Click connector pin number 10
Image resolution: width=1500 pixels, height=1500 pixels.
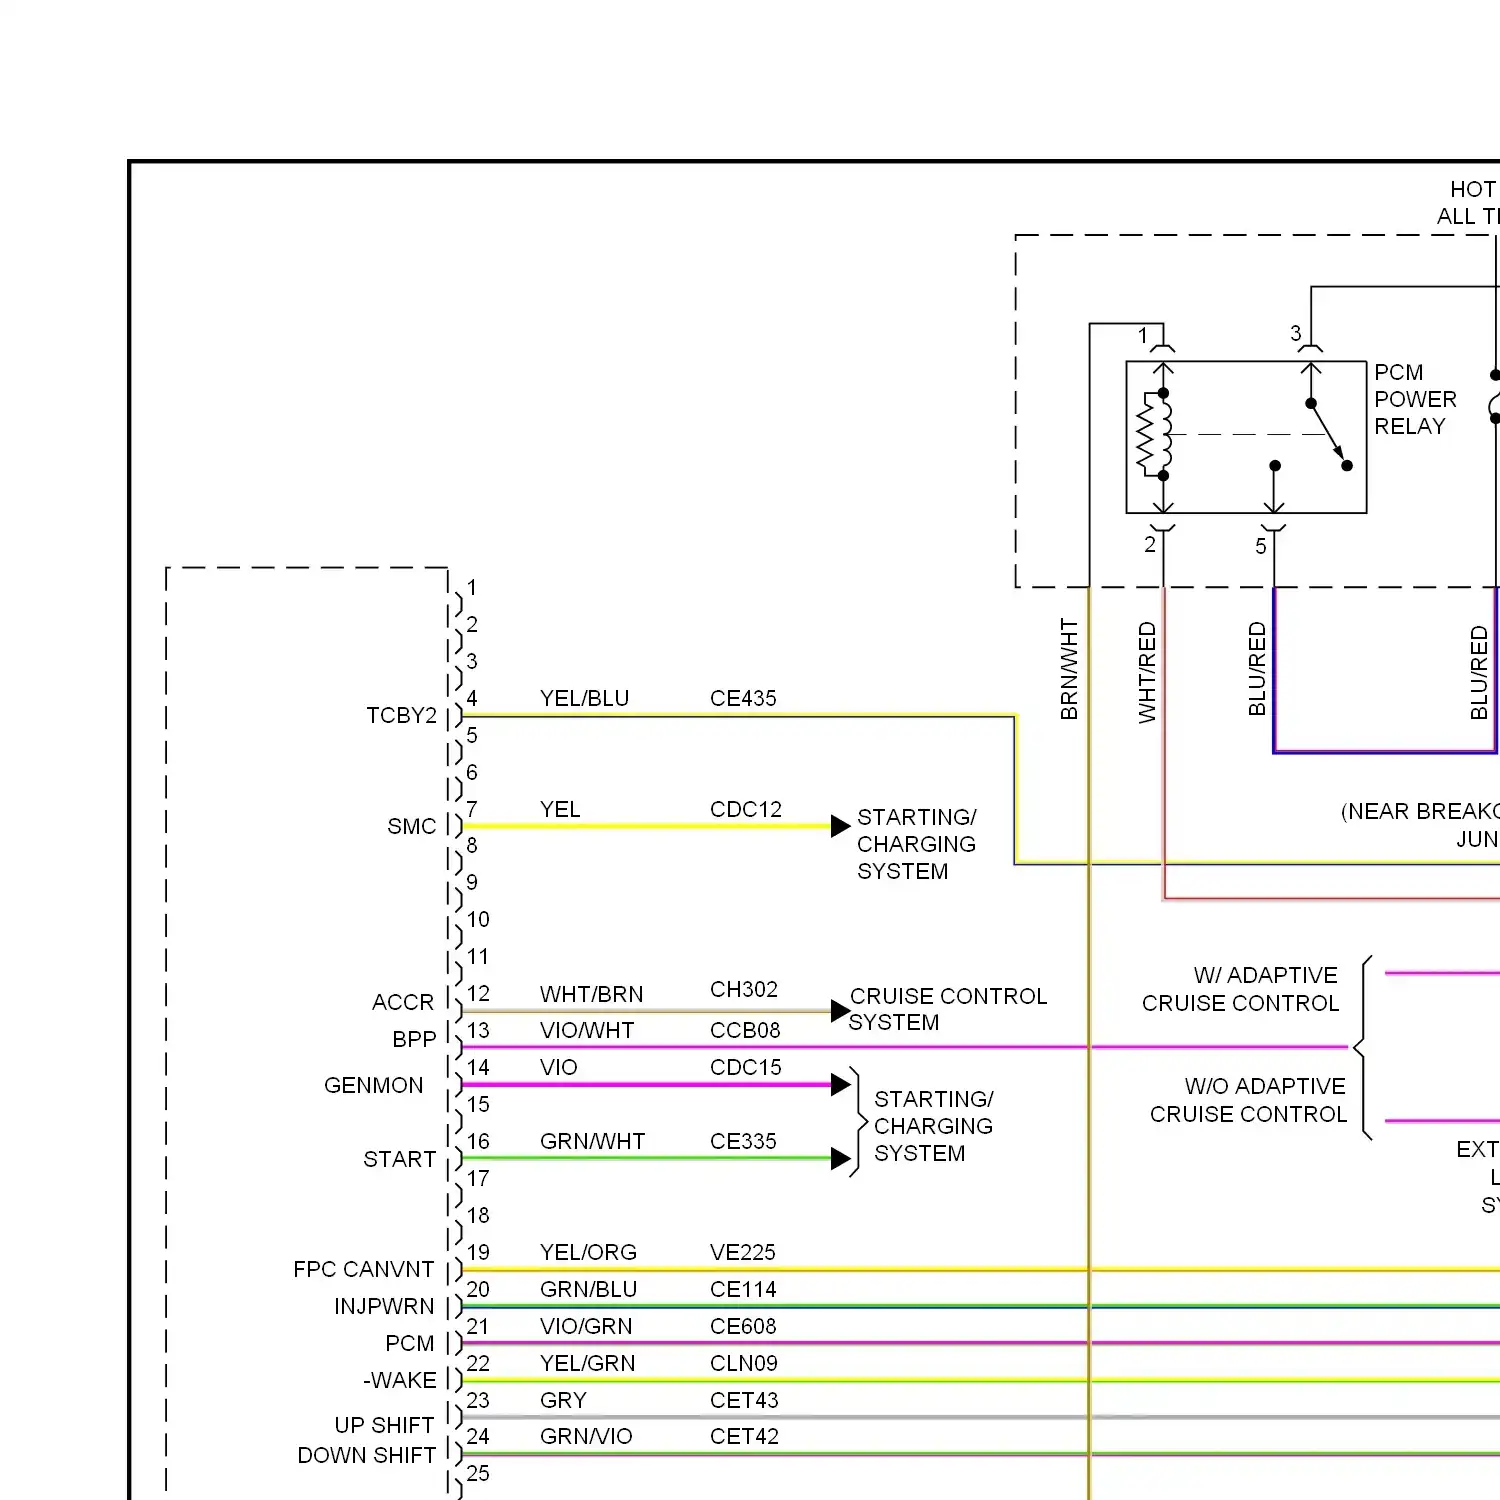tap(478, 919)
